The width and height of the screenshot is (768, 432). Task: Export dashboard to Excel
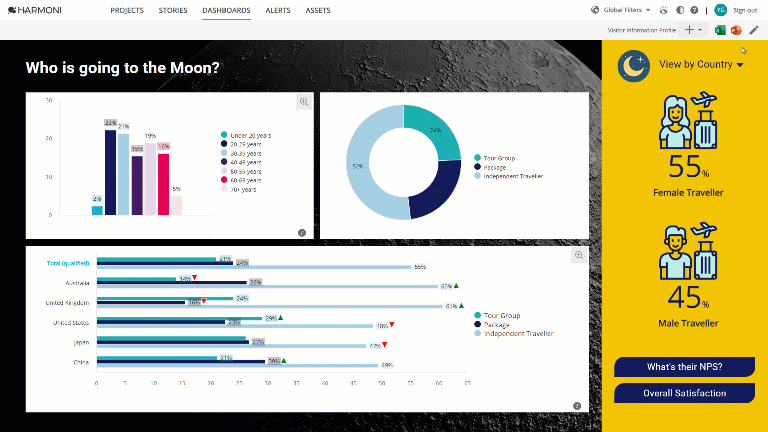click(720, 30)
